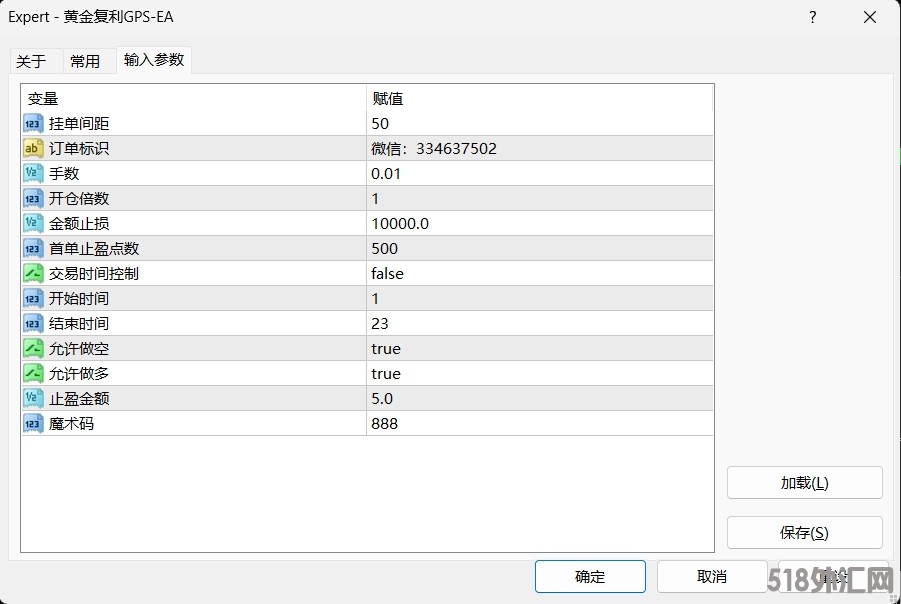This screenshot has height=604, width=901.
Task: Click the double-type icon beside 止盈金额
Action: point(33,398)
